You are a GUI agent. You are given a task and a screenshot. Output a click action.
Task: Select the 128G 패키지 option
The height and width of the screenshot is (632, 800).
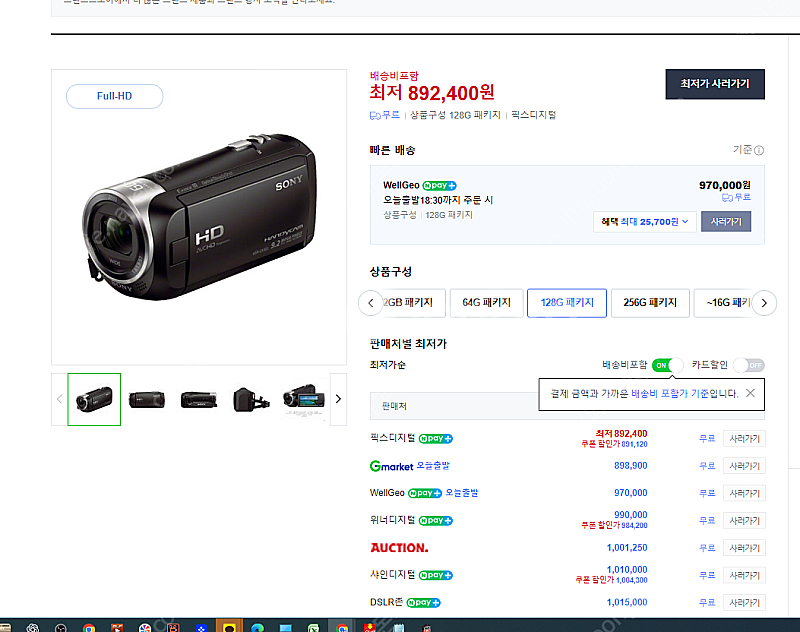point(567,302)
